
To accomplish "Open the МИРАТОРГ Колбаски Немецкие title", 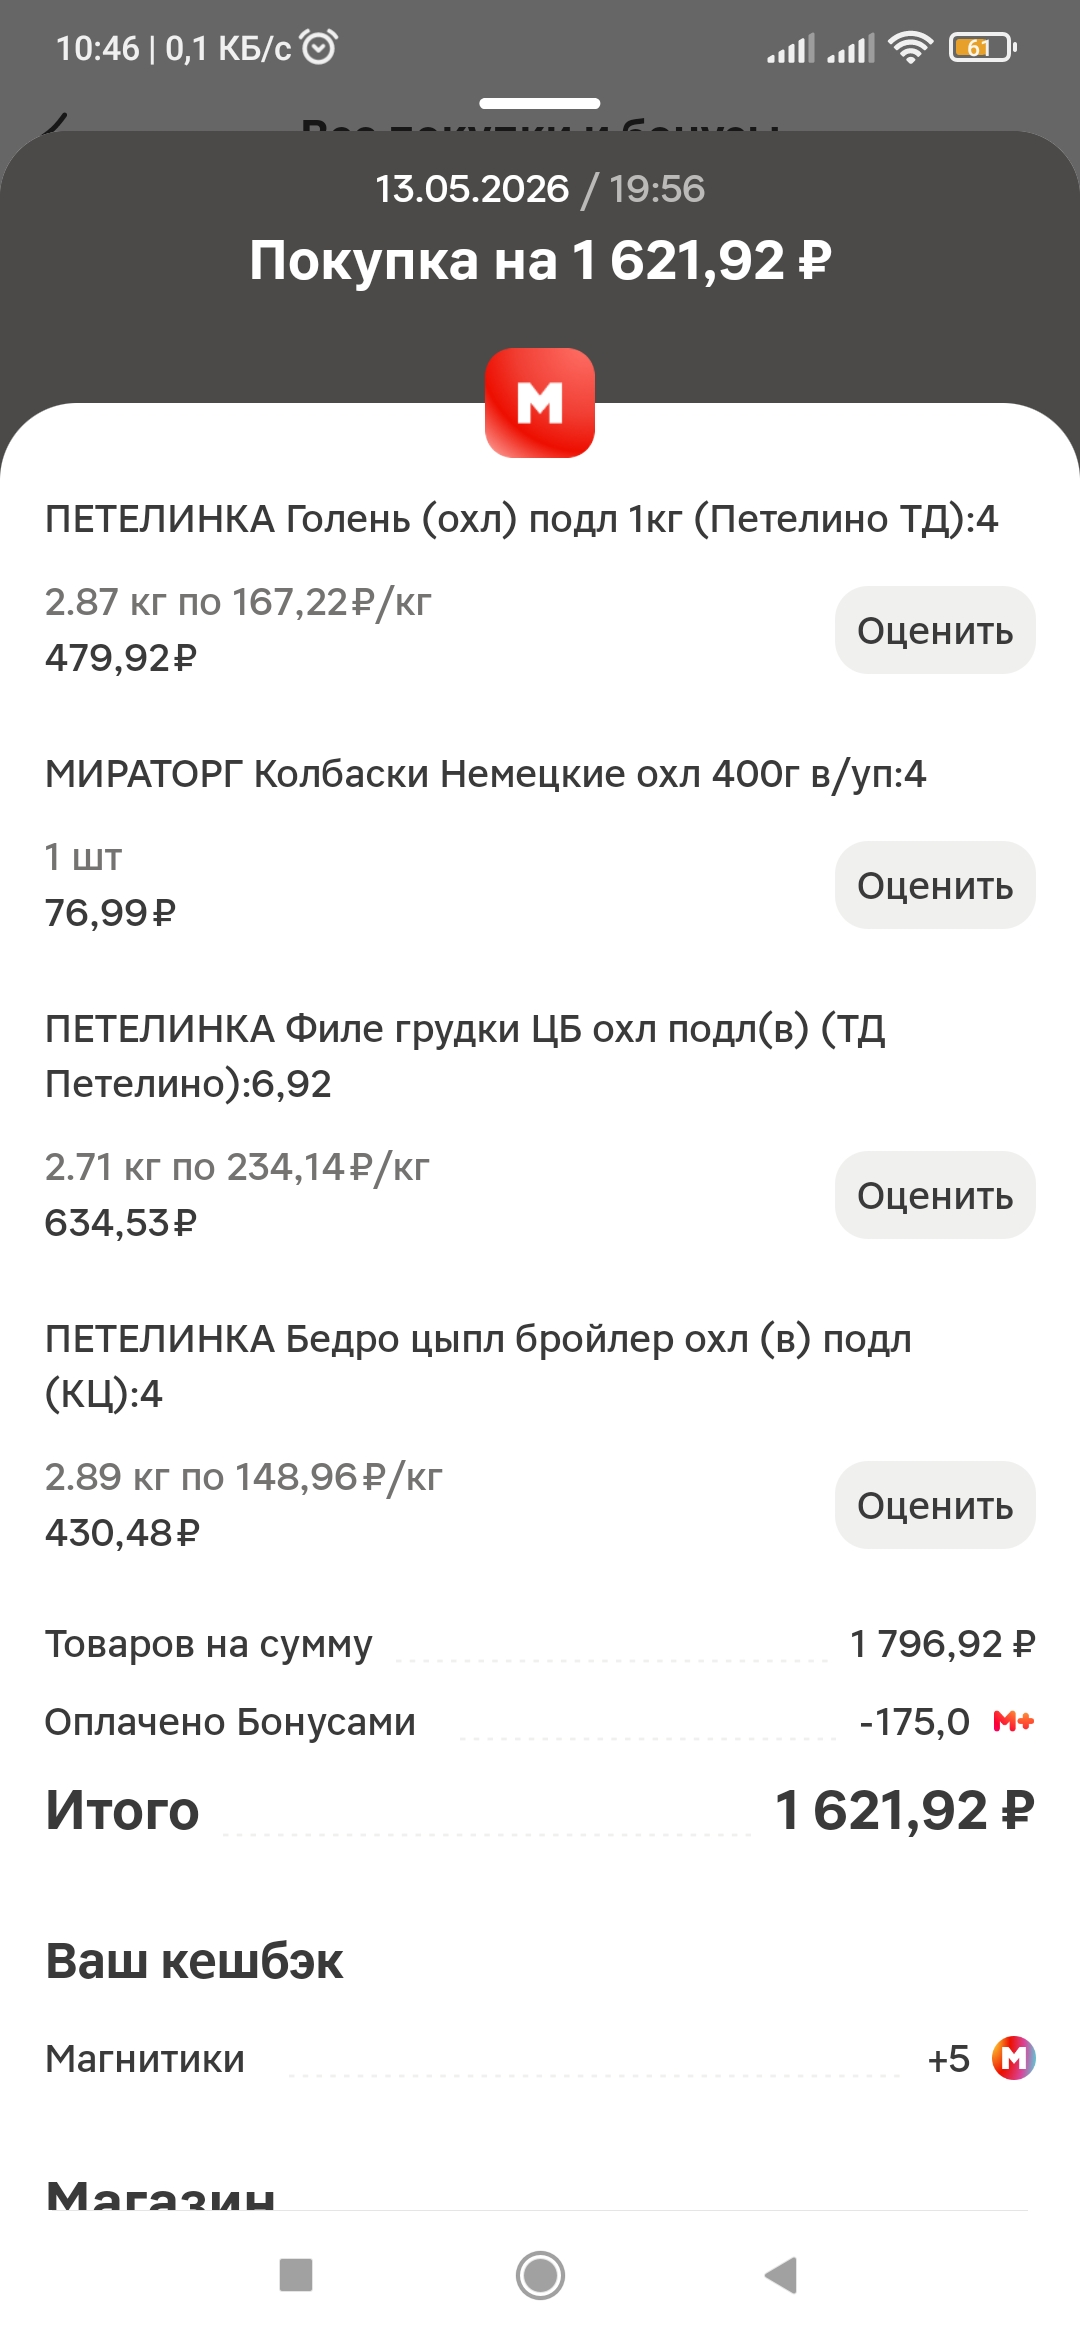I will (485, 774).
